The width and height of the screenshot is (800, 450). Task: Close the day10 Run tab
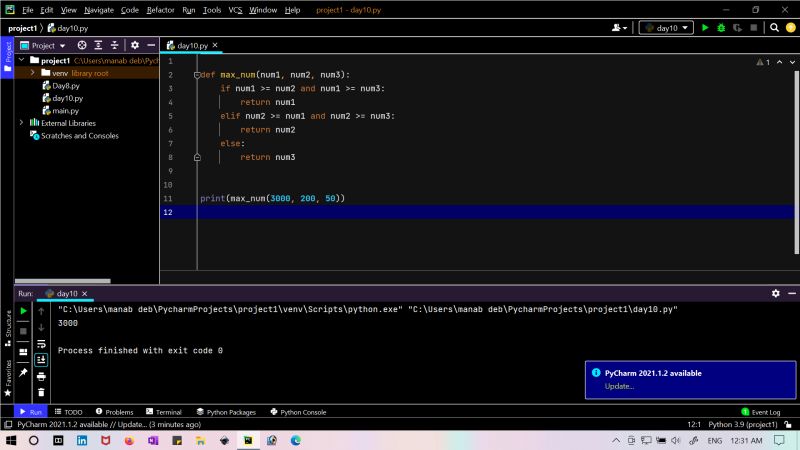[x=85, y=293]
